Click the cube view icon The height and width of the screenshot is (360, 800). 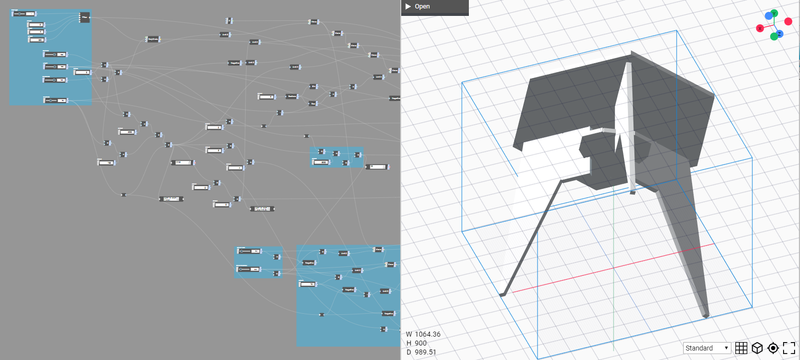coord(758,348)
